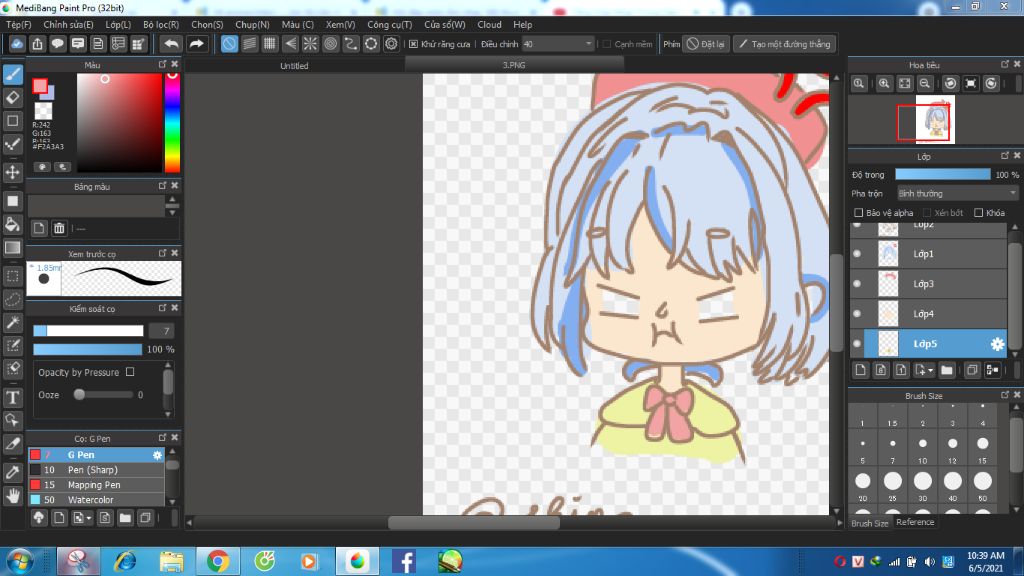Zoom in on navigator panel
Screen dimensions: 1024x576
point(884,84)
